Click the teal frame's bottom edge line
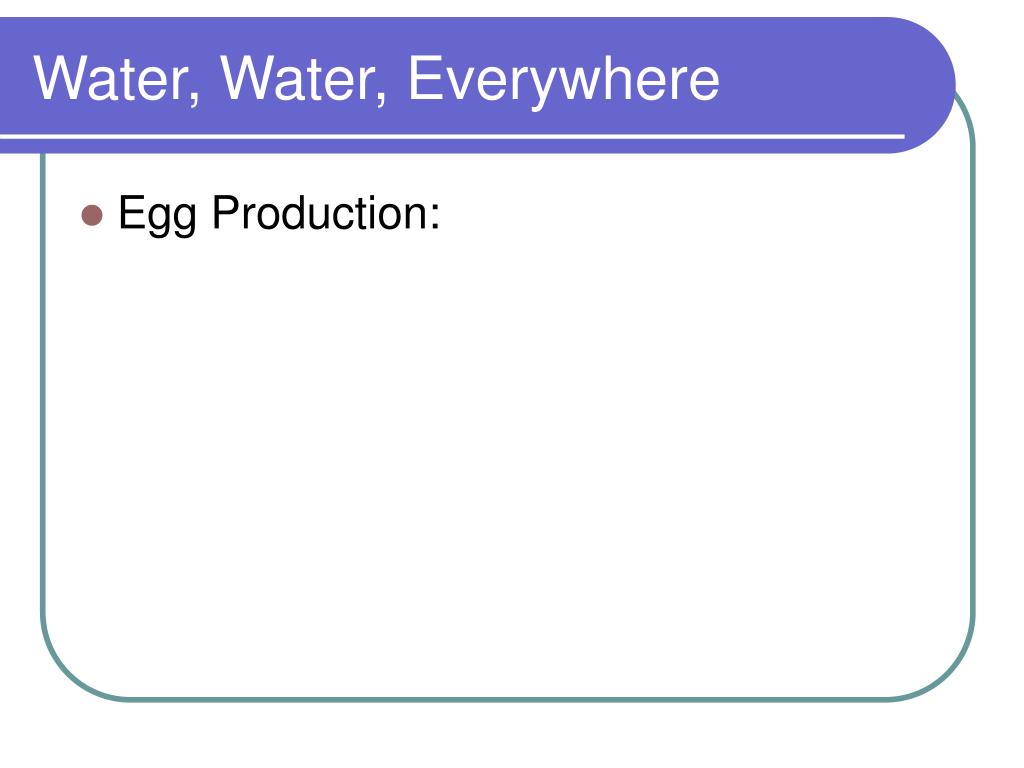This screenshot has height=768, width=1024. (509, 699)
